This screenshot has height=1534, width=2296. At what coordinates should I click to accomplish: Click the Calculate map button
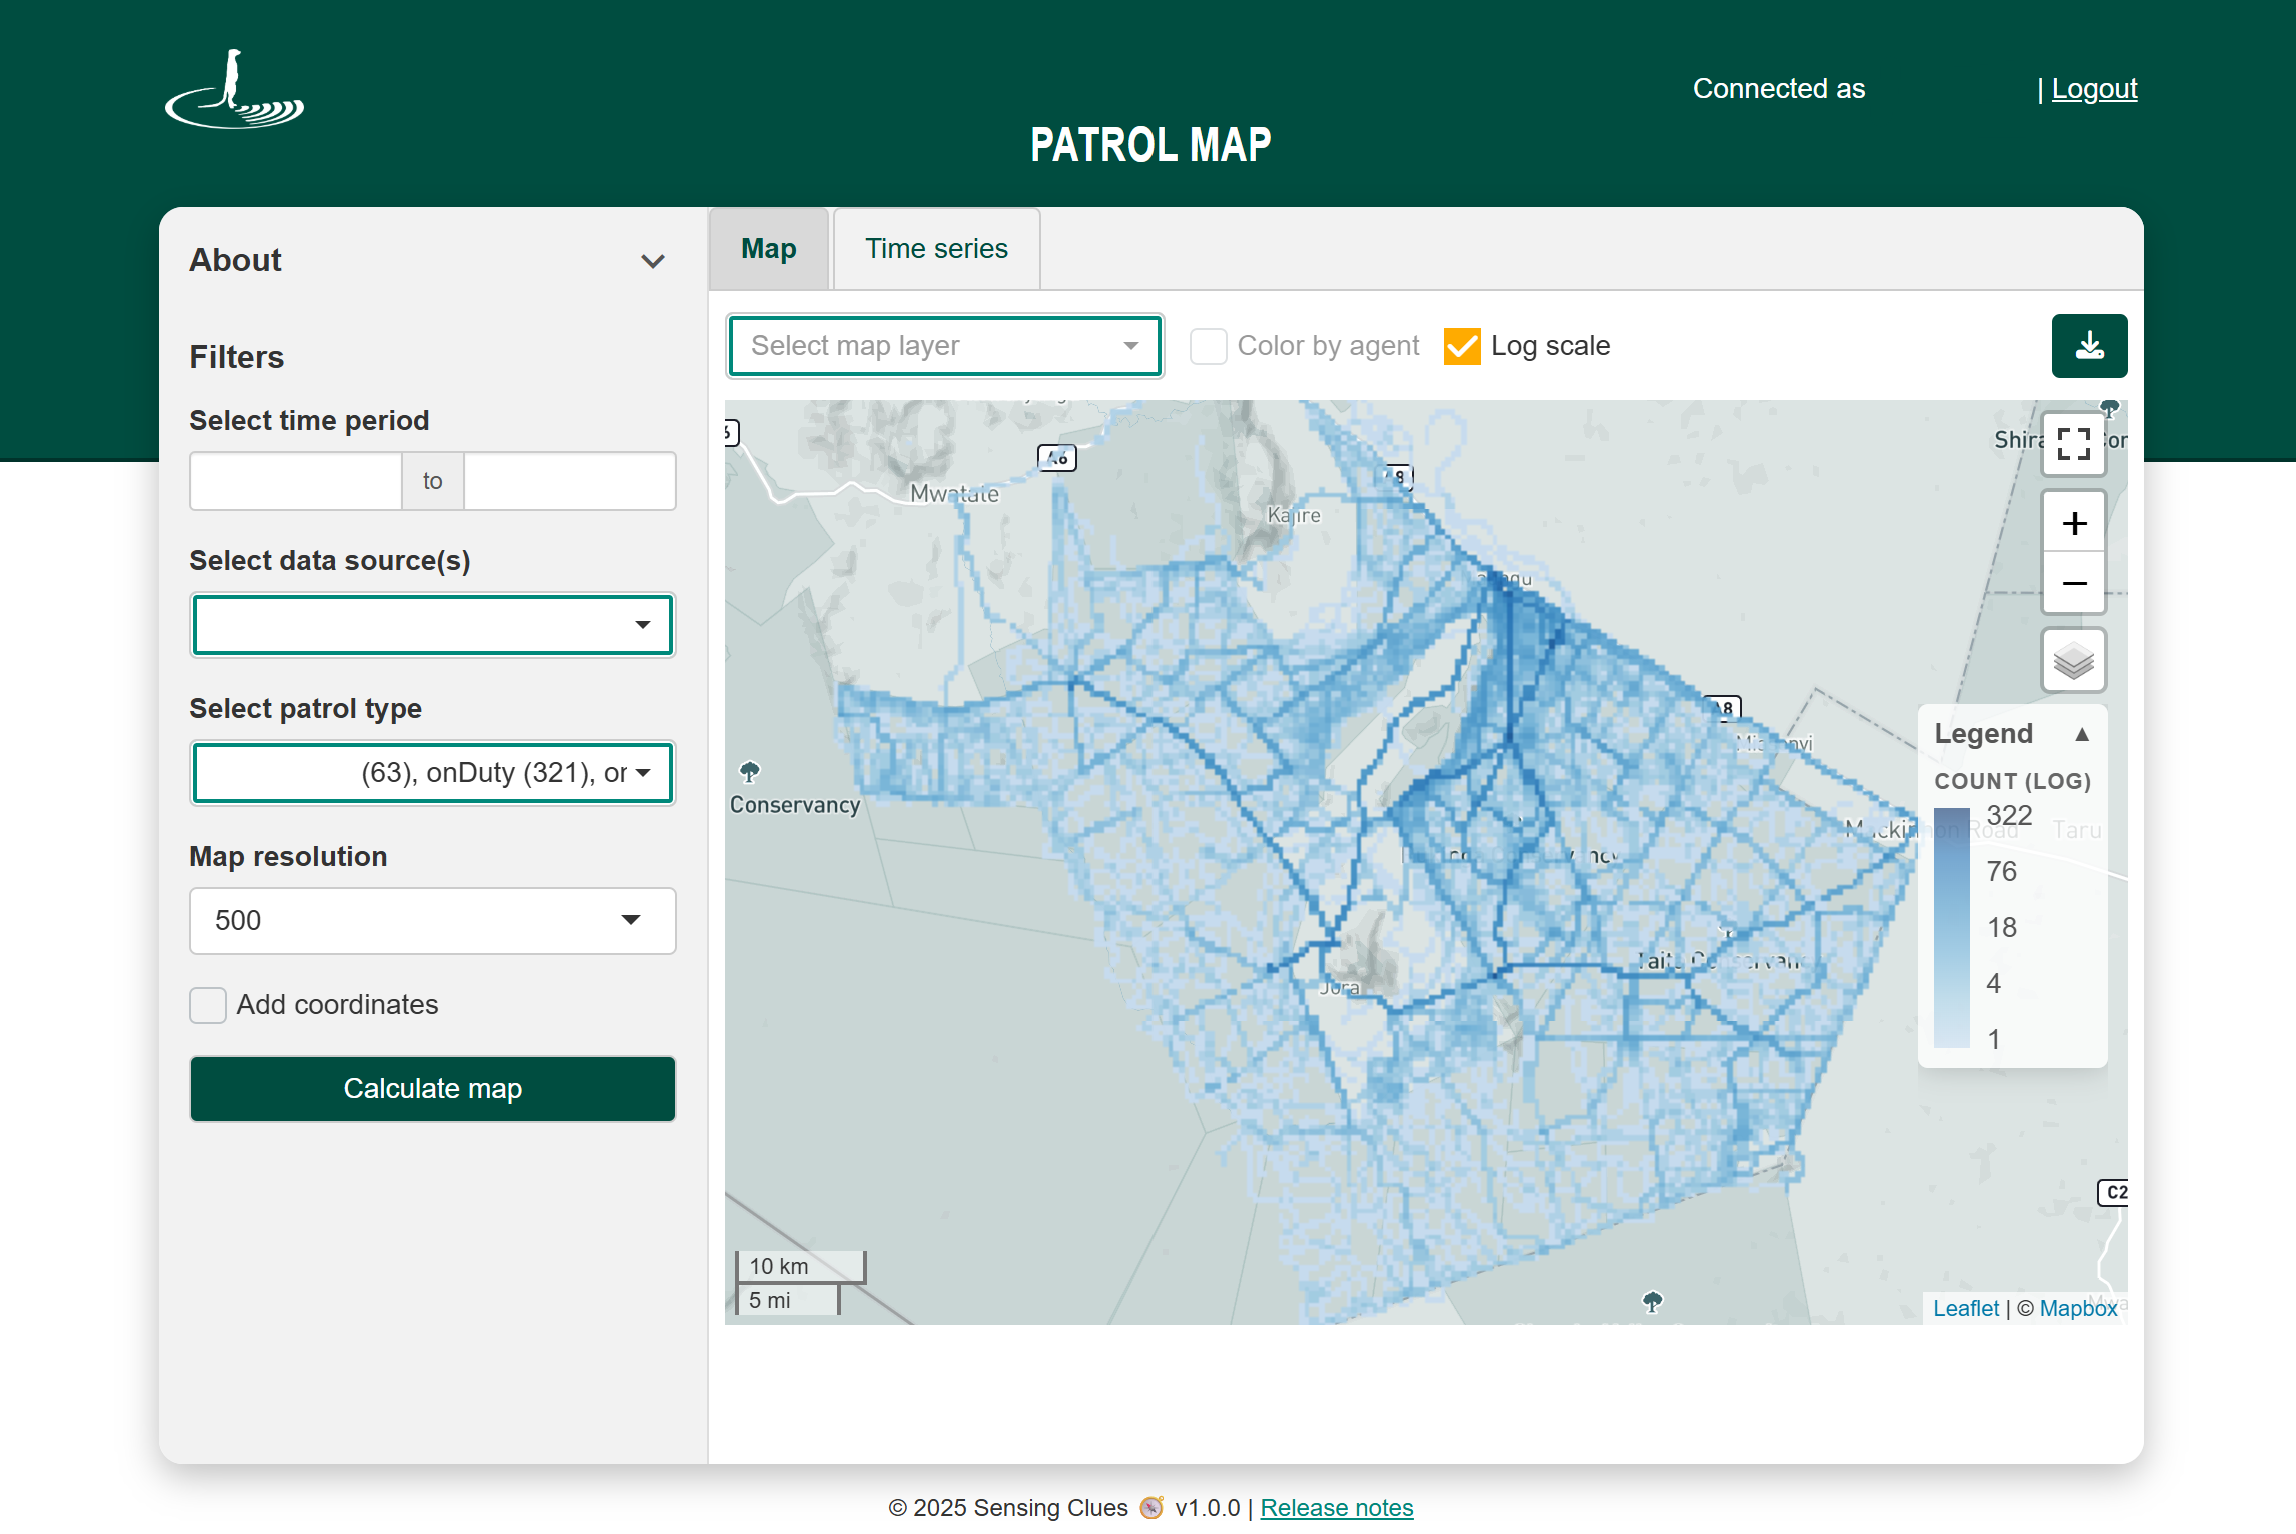click(x=433, y=1089)
